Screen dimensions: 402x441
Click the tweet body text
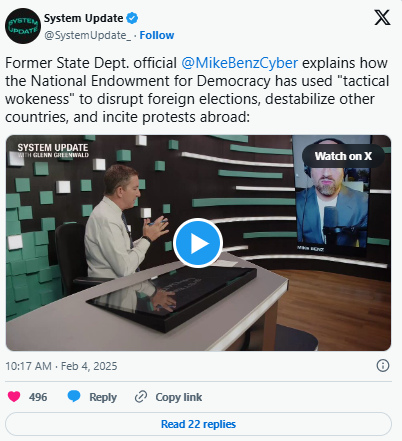(x=197, y=90)
